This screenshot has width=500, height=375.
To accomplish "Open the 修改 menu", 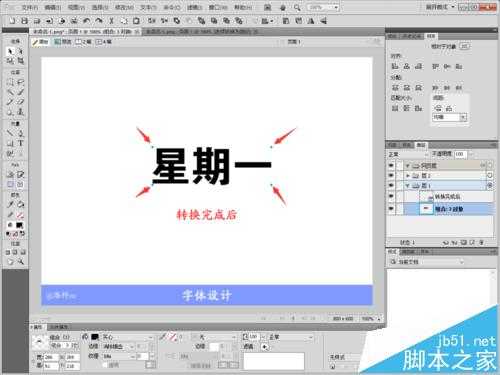I will [124, 7].
